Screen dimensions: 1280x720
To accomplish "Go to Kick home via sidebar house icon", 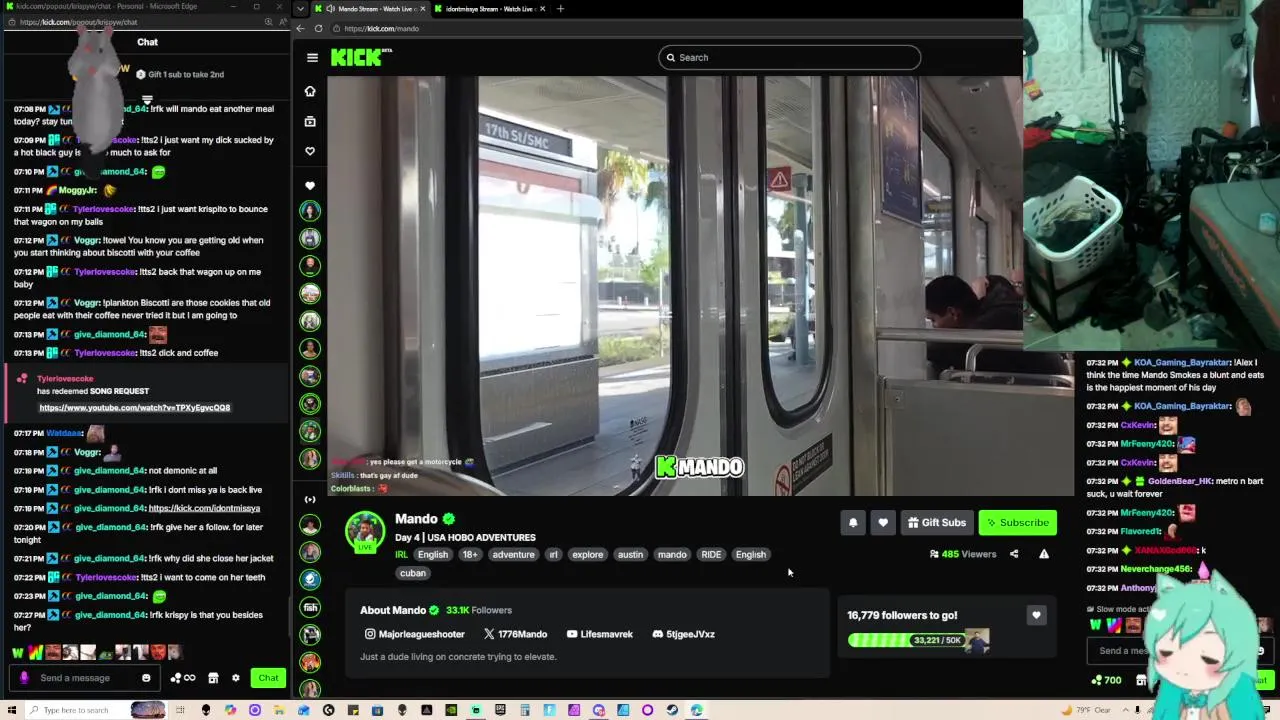I will pyautogui.click(x=310, y=91).
